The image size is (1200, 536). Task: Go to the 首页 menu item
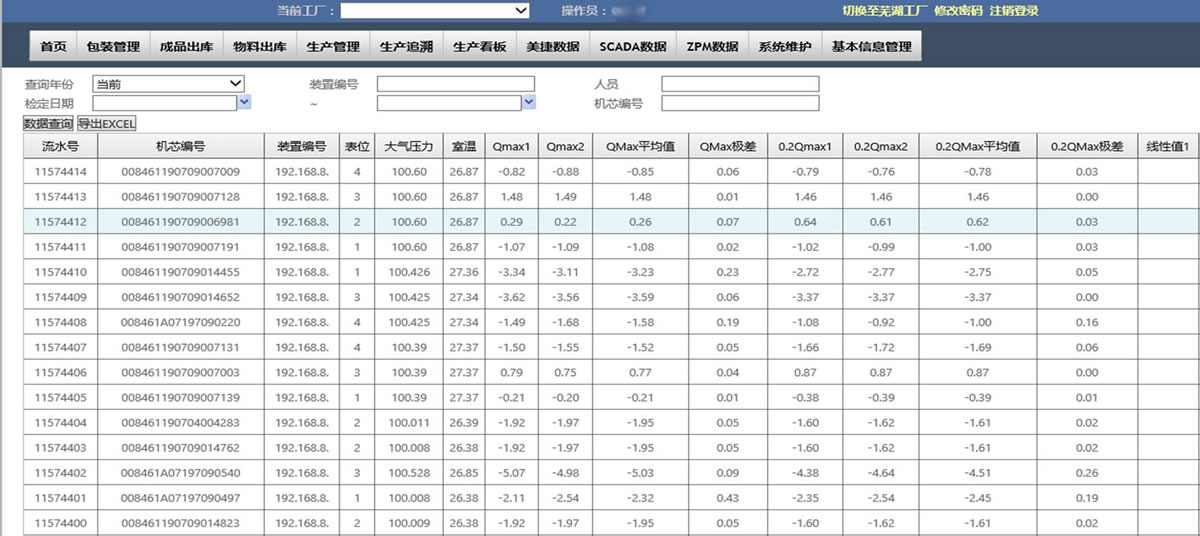coord(53,46)
